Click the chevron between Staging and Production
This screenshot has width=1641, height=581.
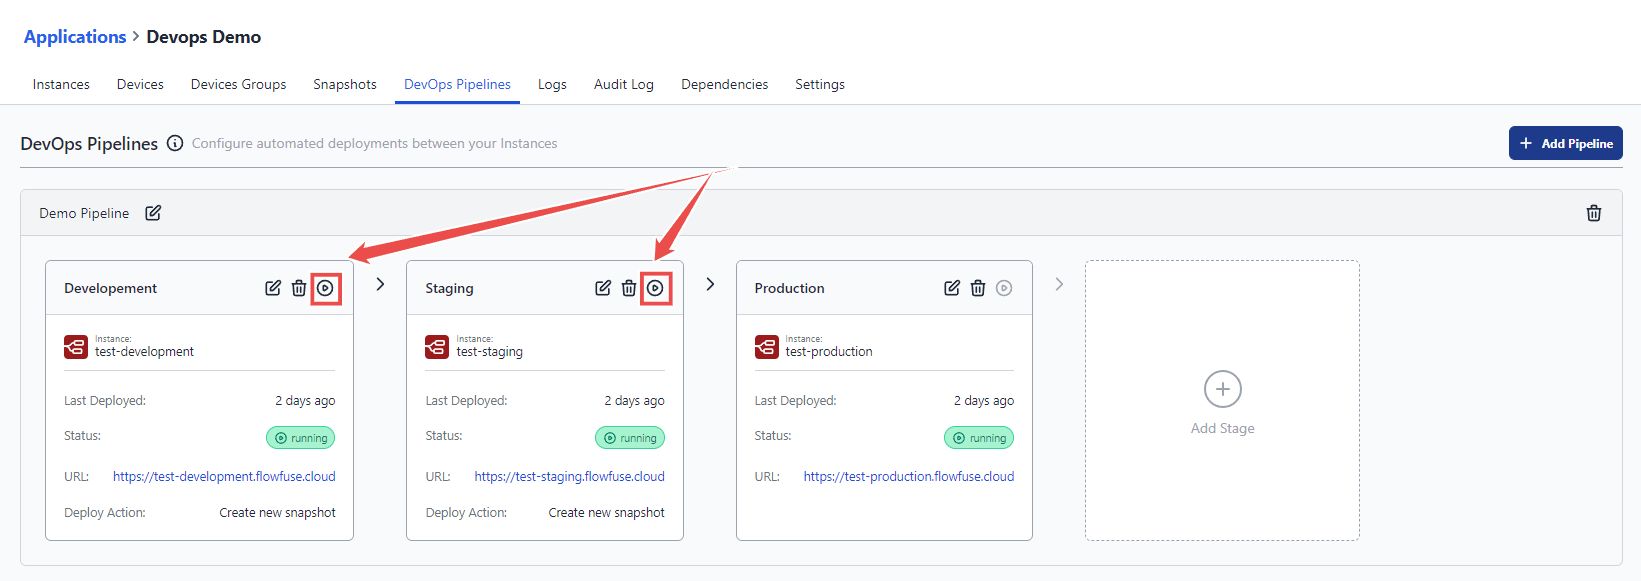tap(710, 284)
